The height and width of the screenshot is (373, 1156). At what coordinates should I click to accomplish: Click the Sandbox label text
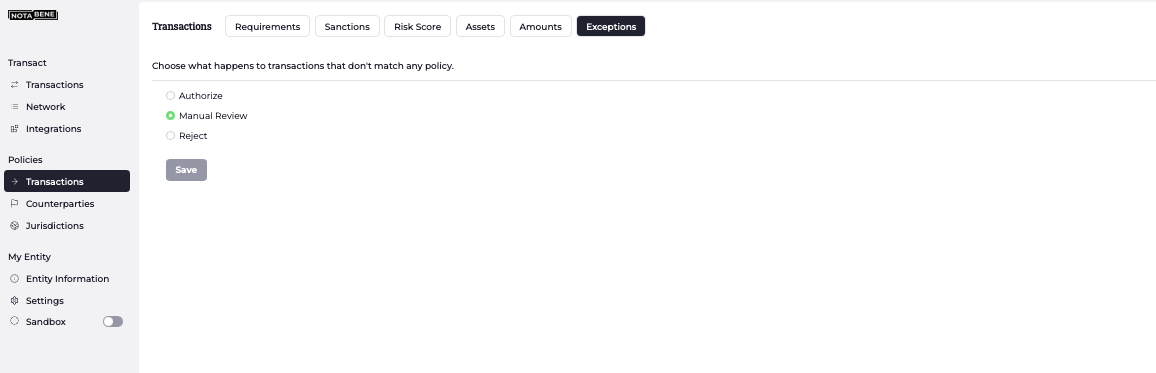46,321
